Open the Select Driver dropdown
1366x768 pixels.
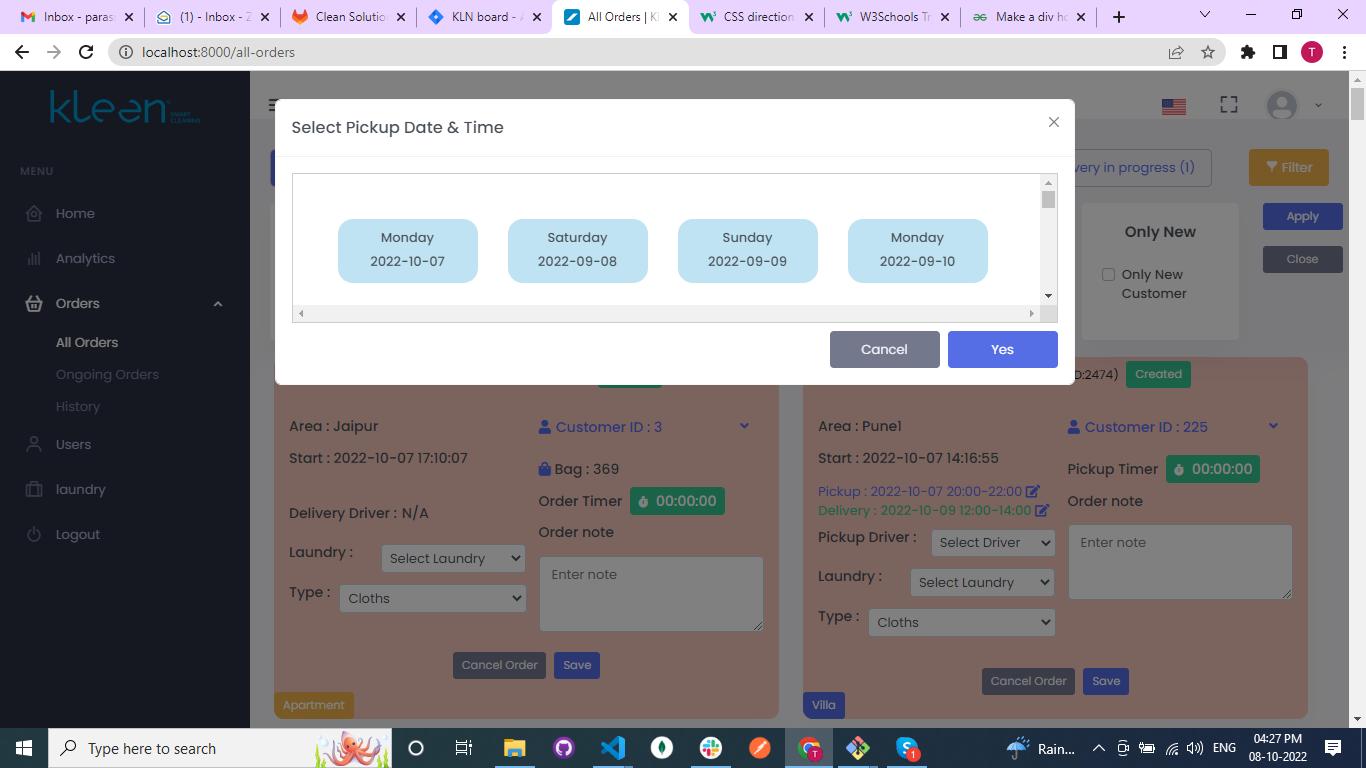click(x=993, y=543)
